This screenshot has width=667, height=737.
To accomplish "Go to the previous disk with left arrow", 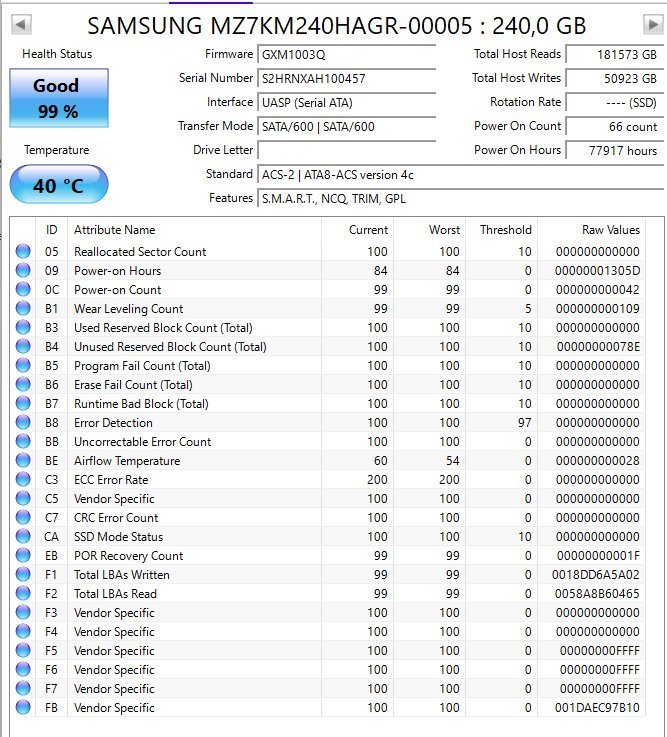I will point(21,24).
